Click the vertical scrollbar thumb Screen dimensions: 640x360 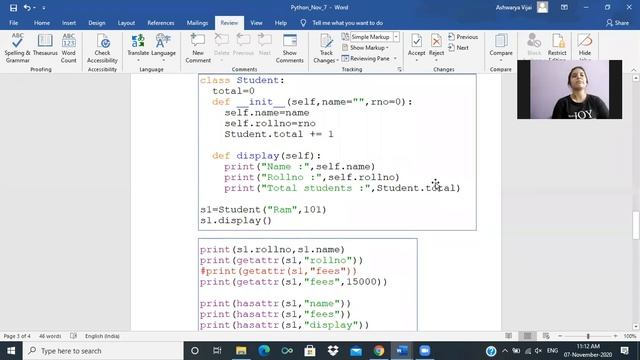636,225
